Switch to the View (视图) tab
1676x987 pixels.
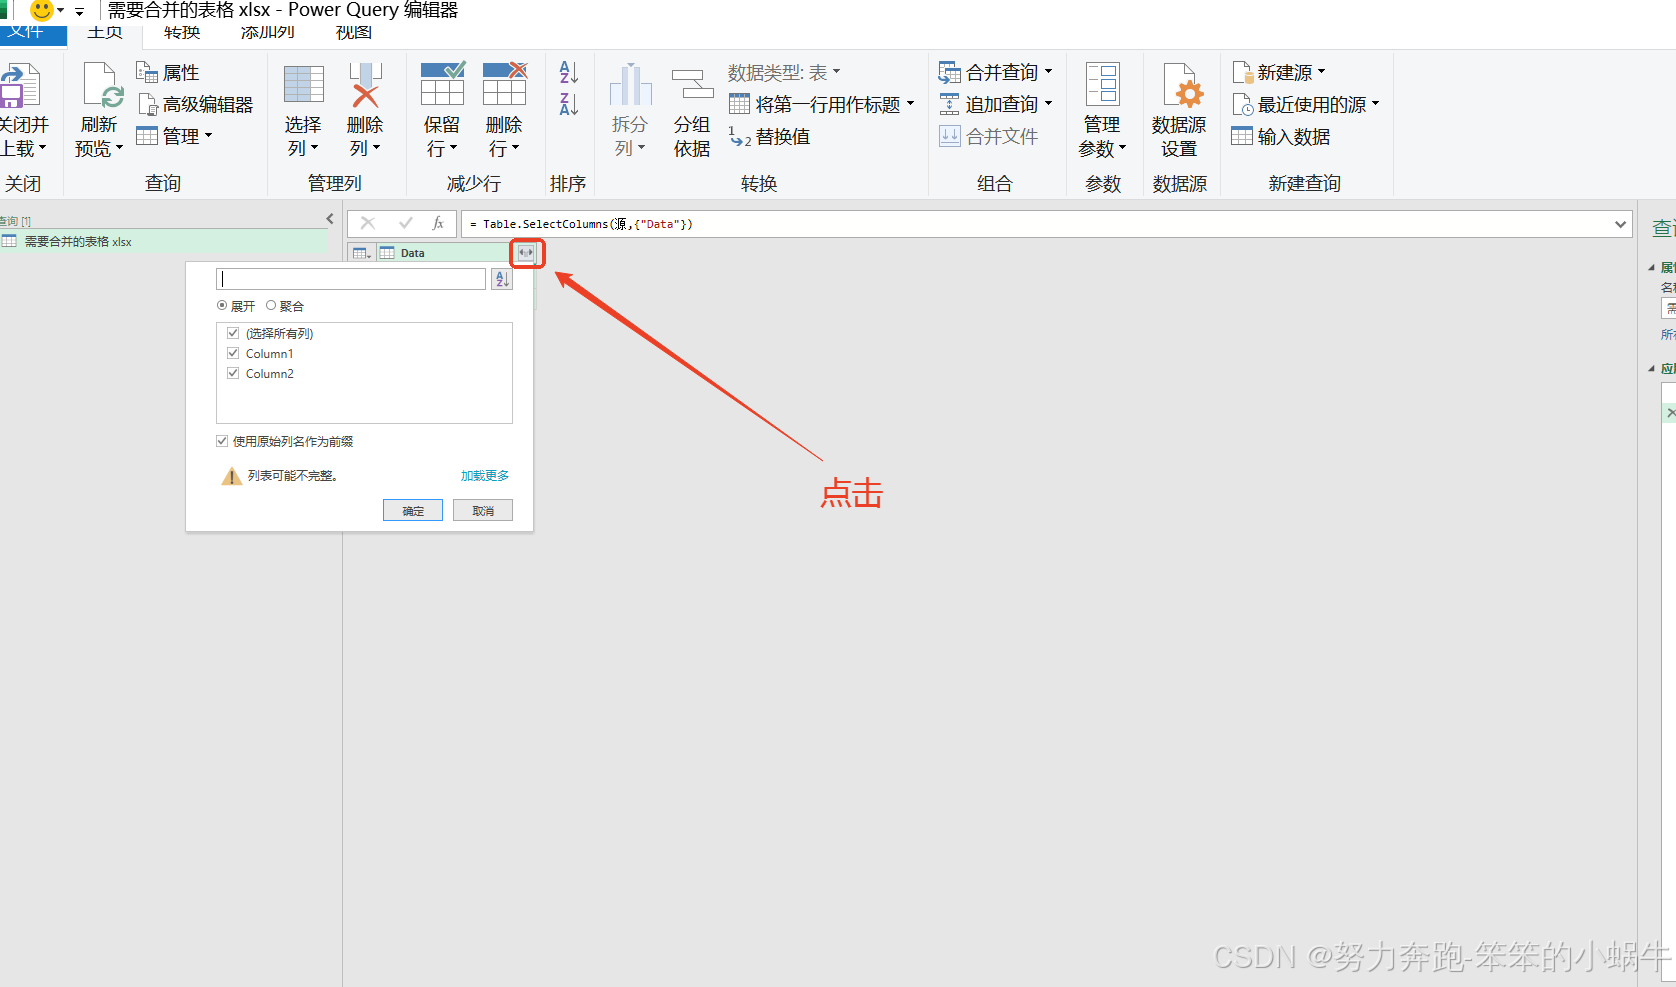354,33
